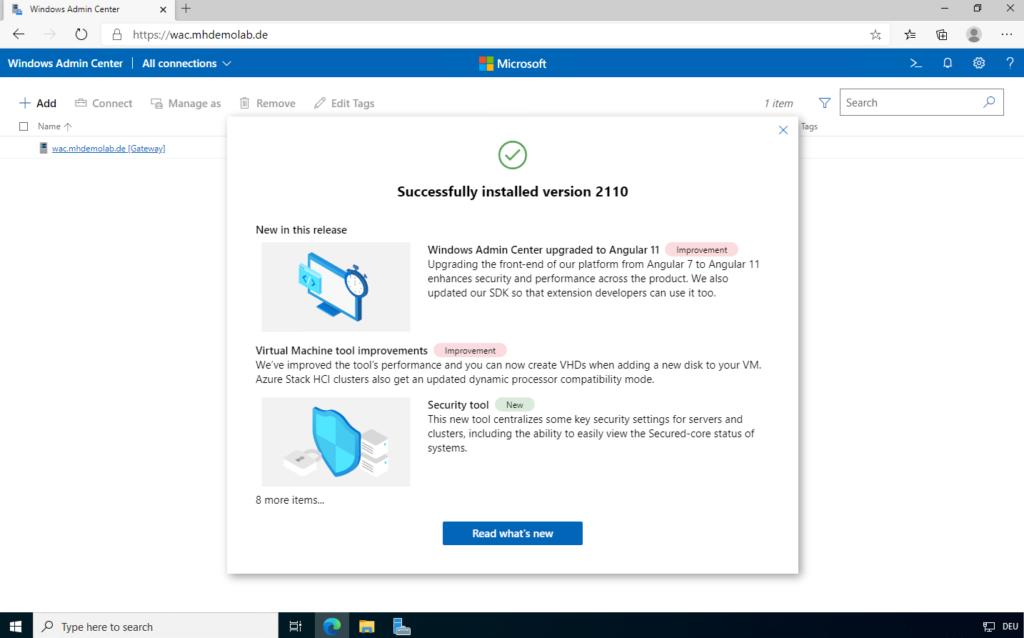Click the filter icon beside the search box
Viewport: 1024px width, 638px height.
824,102
